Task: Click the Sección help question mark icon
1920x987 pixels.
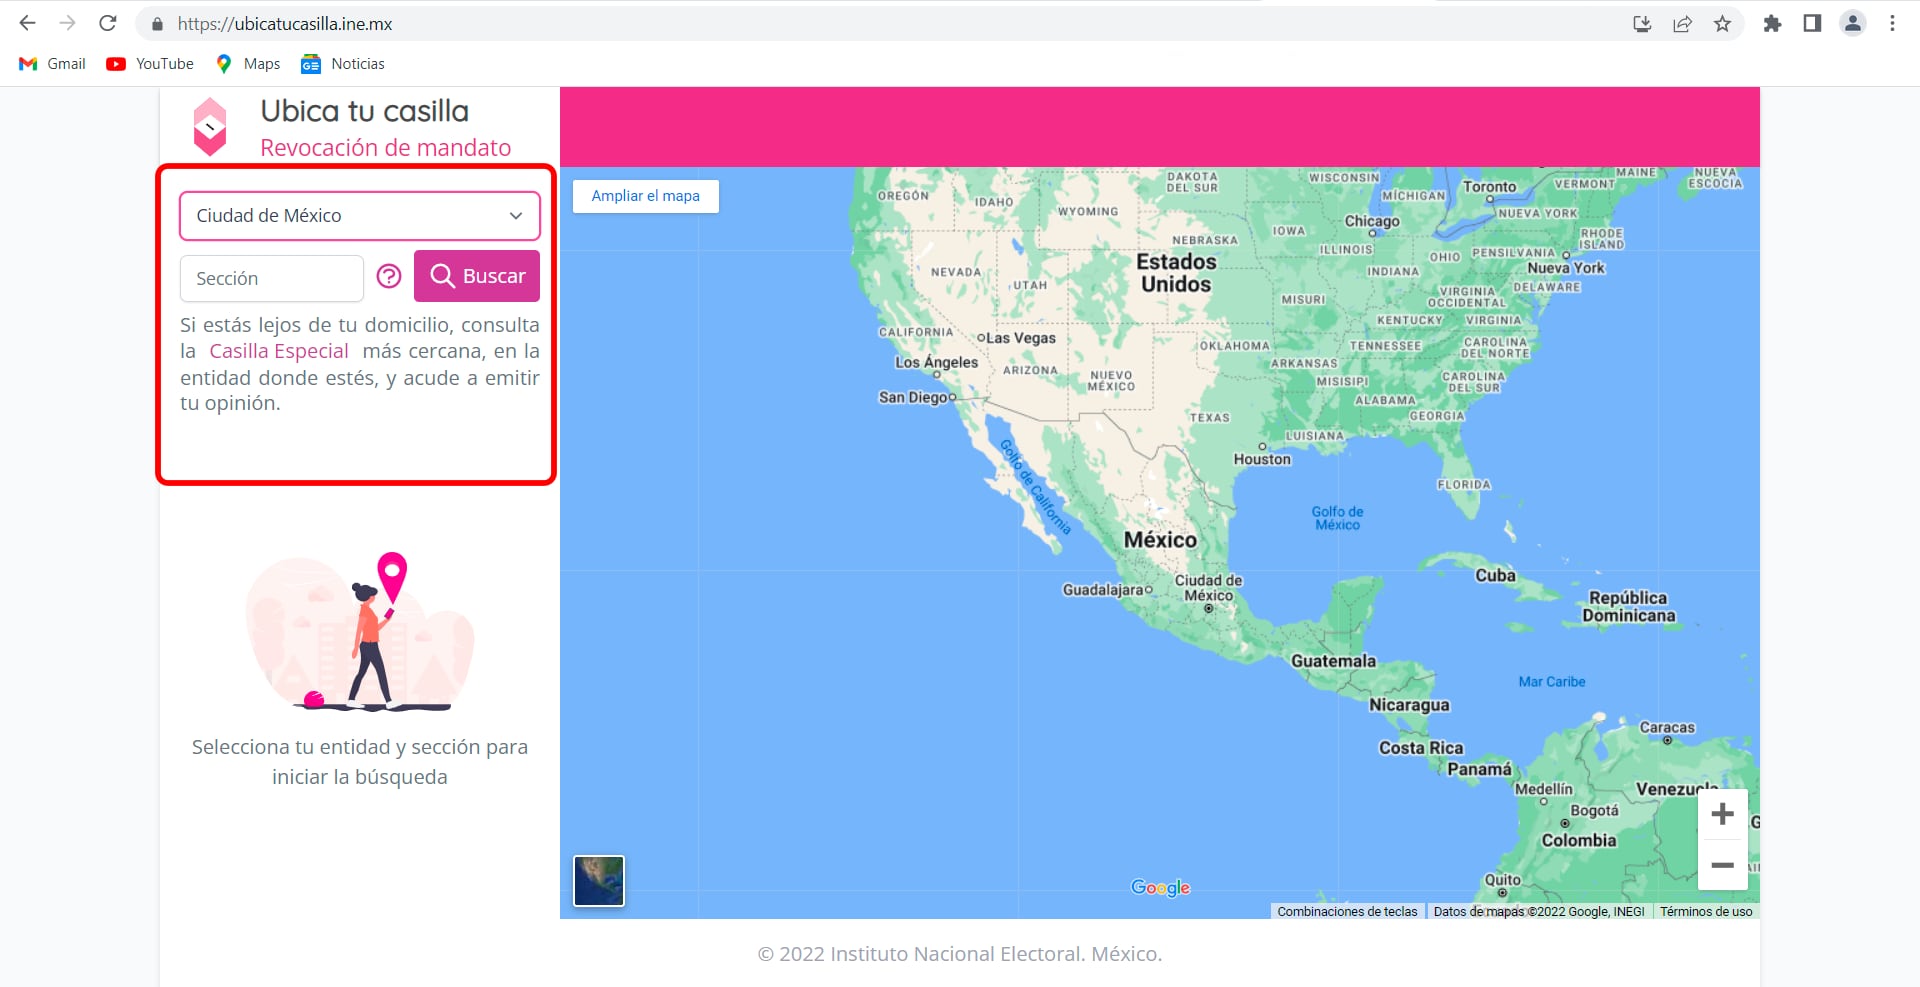Action: pos(389,277)
